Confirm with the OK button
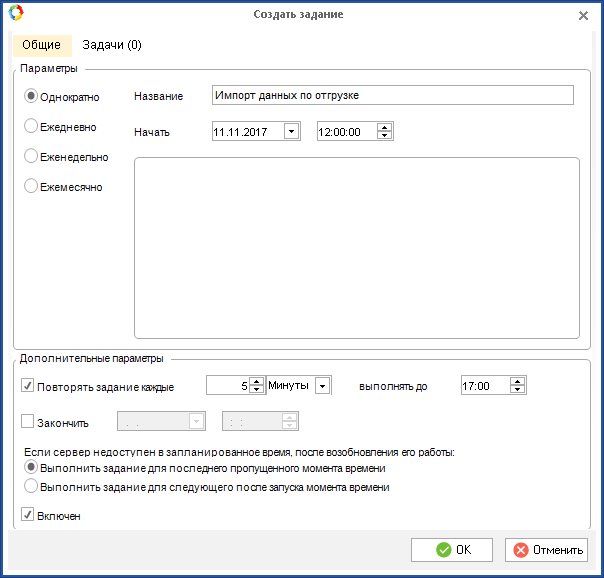 [x=452, y=549]
